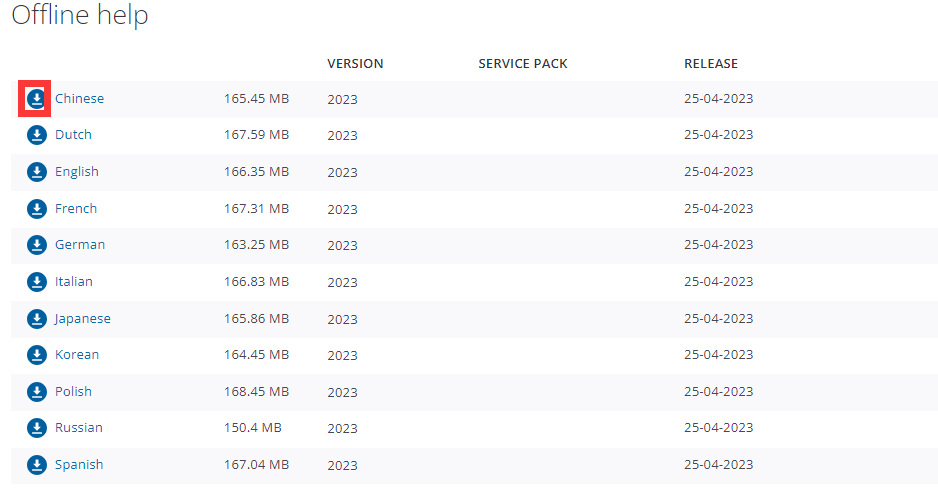The width and height of the screenshot is (938, 492).
Task: Click the download icon beside Italian
Action: tap(36, 282)
